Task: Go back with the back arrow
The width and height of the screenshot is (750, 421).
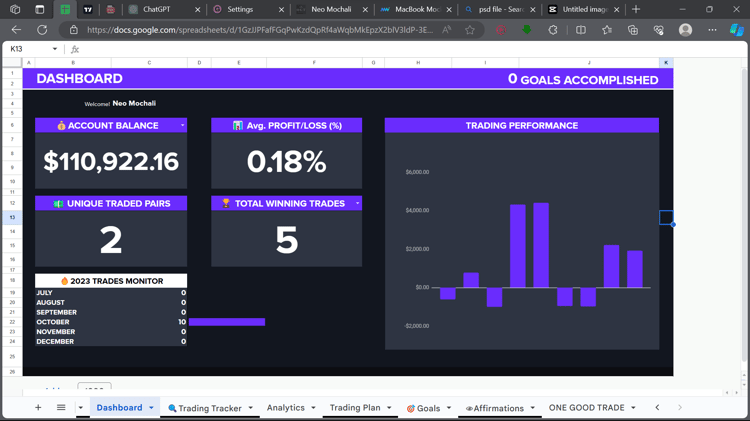Action: coord(16,30)
